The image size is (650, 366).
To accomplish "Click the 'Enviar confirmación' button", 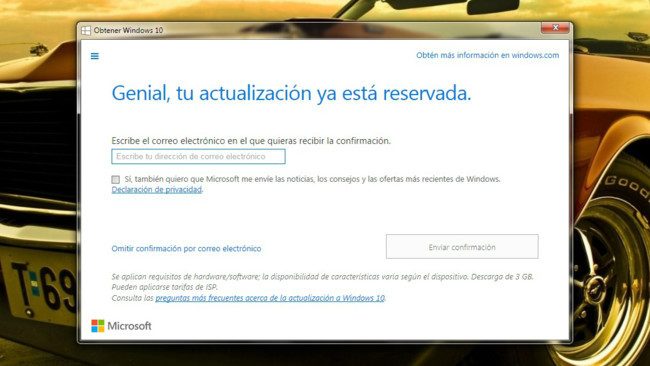I will click(x=462, y=247).
